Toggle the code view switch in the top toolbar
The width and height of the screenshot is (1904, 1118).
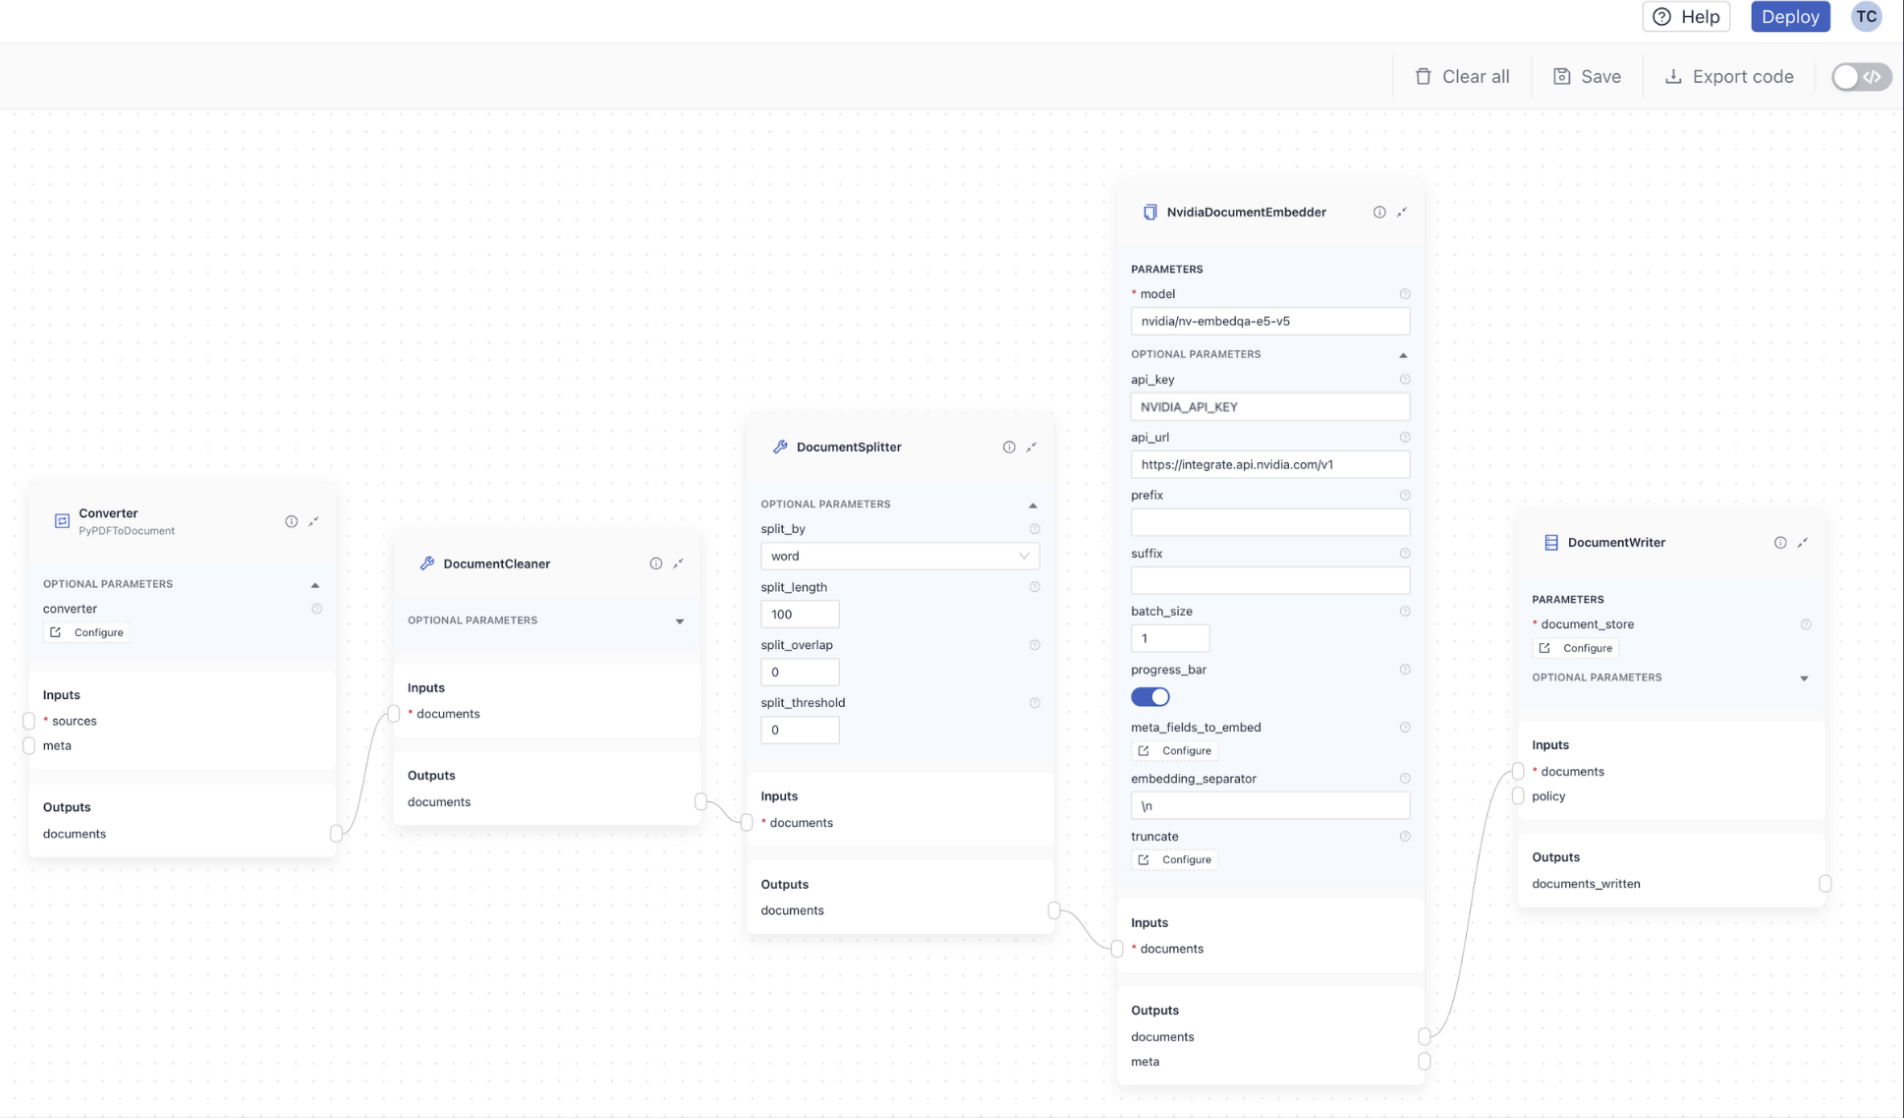pyautogui.click(x=1859, y=76)
